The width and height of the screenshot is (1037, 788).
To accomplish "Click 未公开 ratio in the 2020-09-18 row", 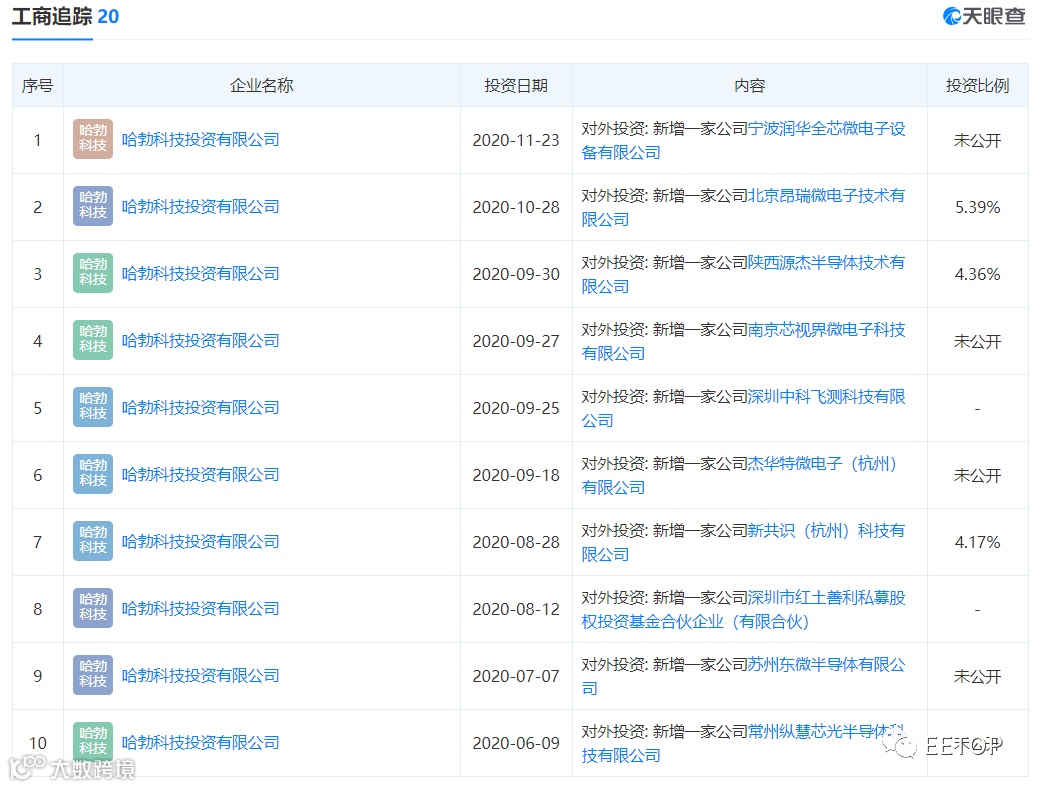I will click(x=977, y=475).
